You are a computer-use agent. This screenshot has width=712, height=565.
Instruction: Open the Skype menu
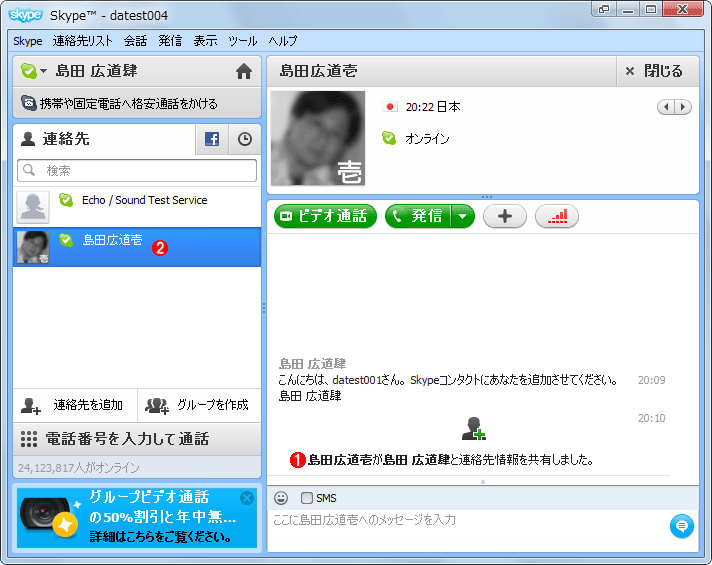pos(28,41)
